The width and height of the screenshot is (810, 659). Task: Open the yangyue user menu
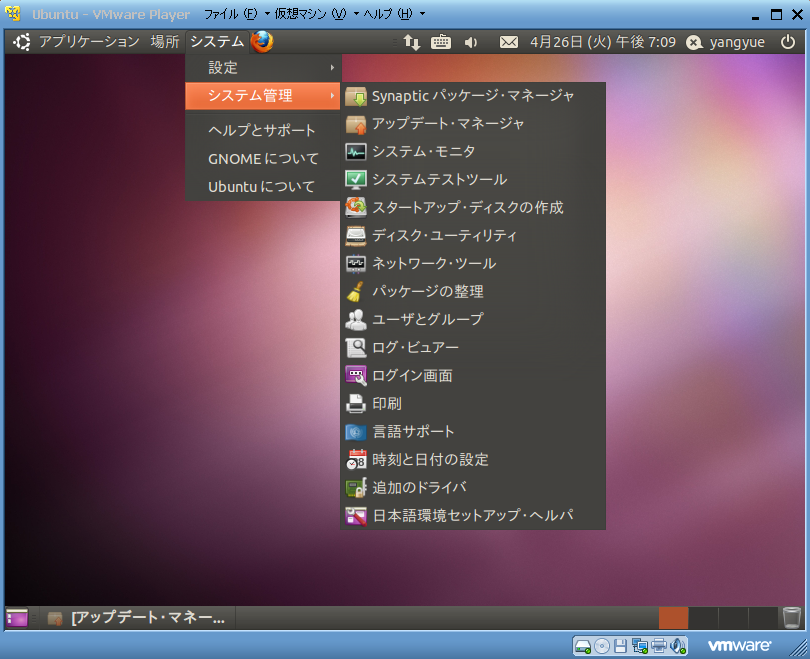pyautogui.click(x=726, y=42)
